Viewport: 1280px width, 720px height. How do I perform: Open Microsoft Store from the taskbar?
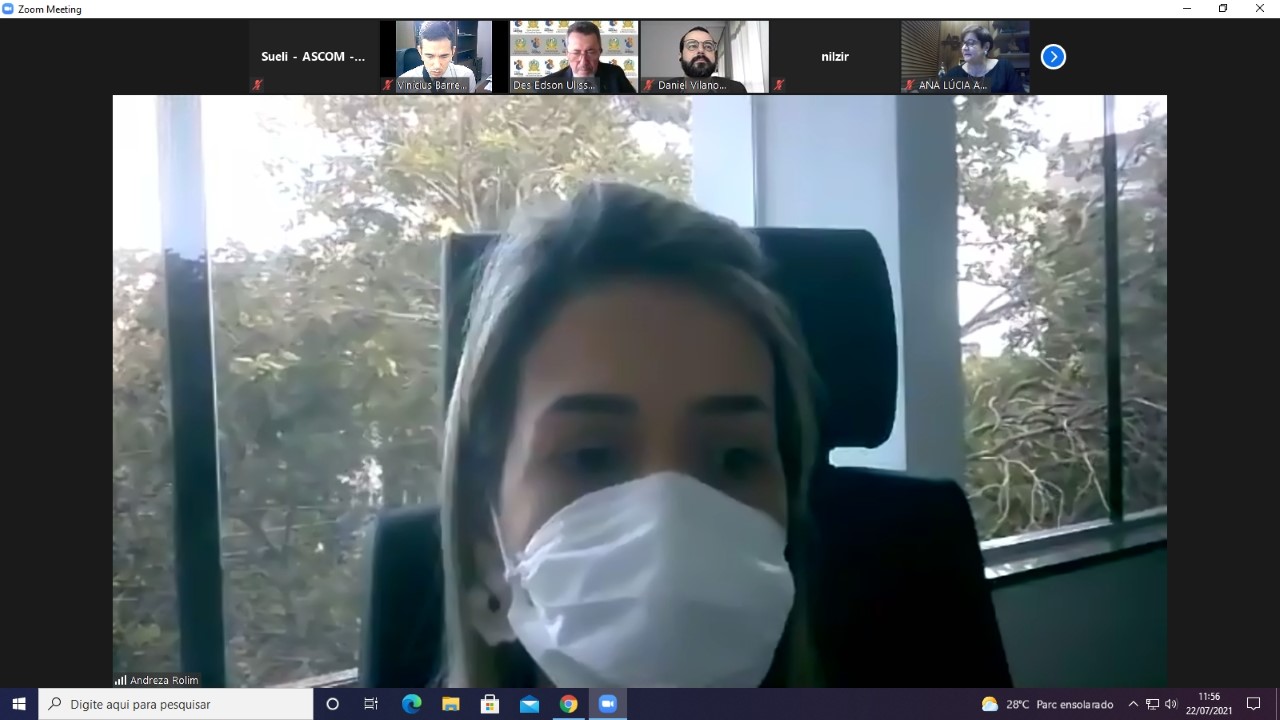490,704
